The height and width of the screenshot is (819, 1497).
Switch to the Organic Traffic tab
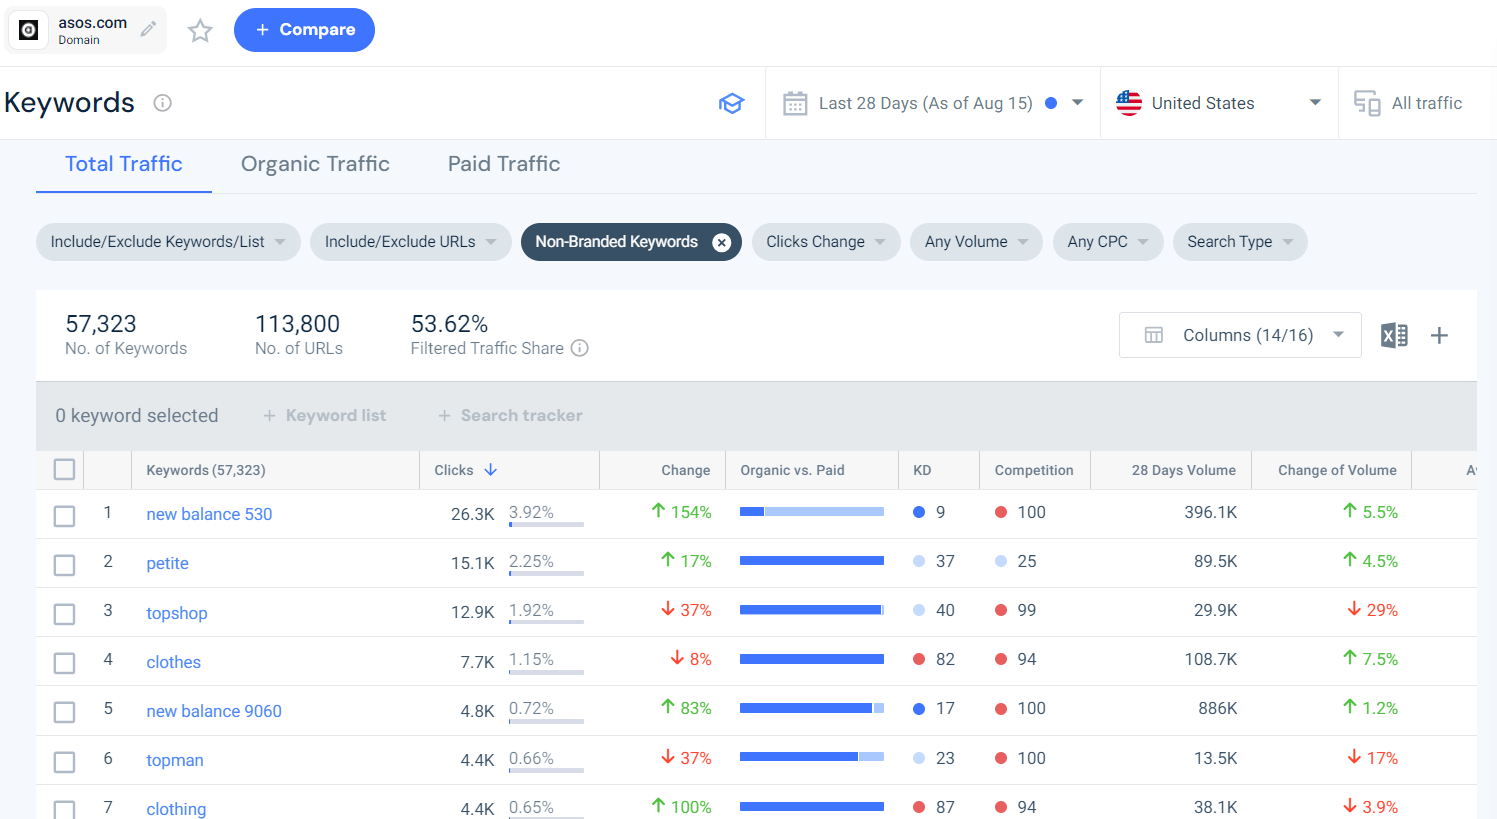(315, 163)
